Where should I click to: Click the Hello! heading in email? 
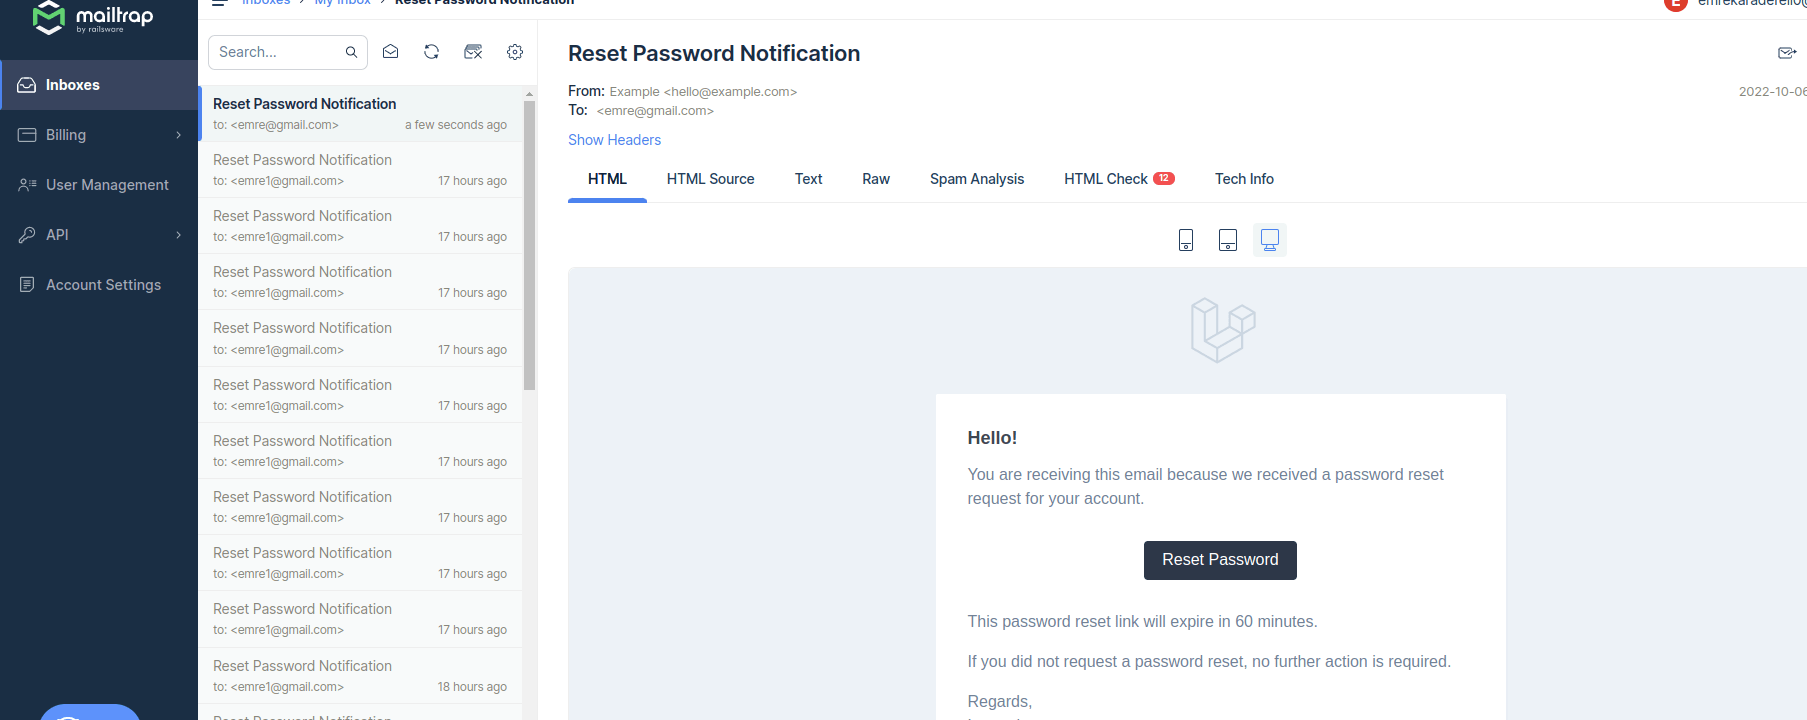[992, 438]
